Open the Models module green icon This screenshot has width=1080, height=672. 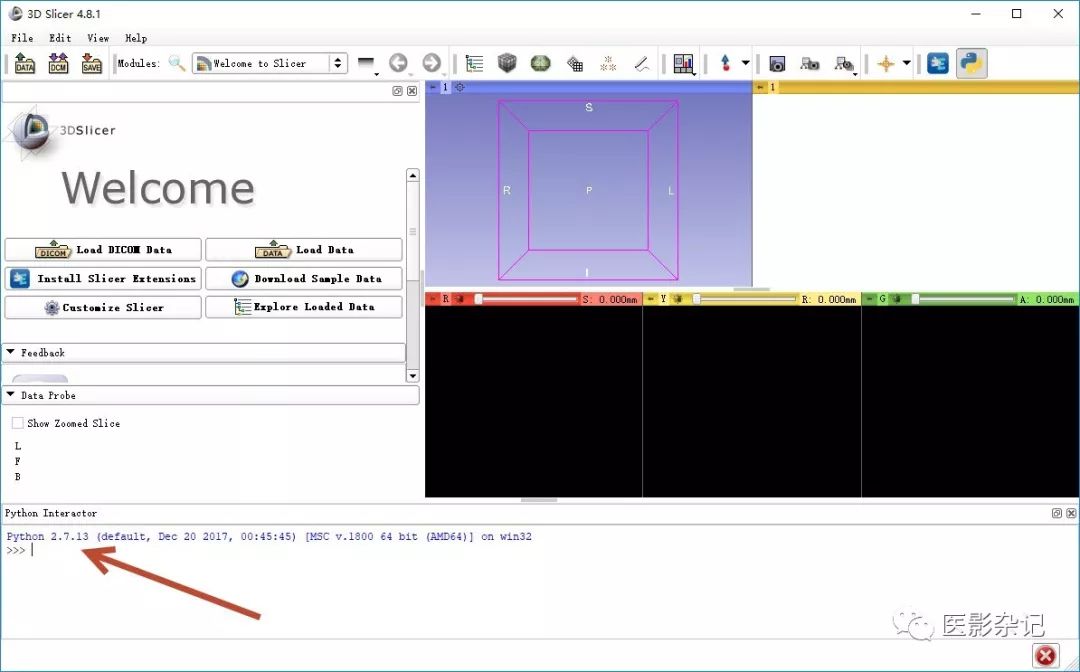(x=541, y=63)
